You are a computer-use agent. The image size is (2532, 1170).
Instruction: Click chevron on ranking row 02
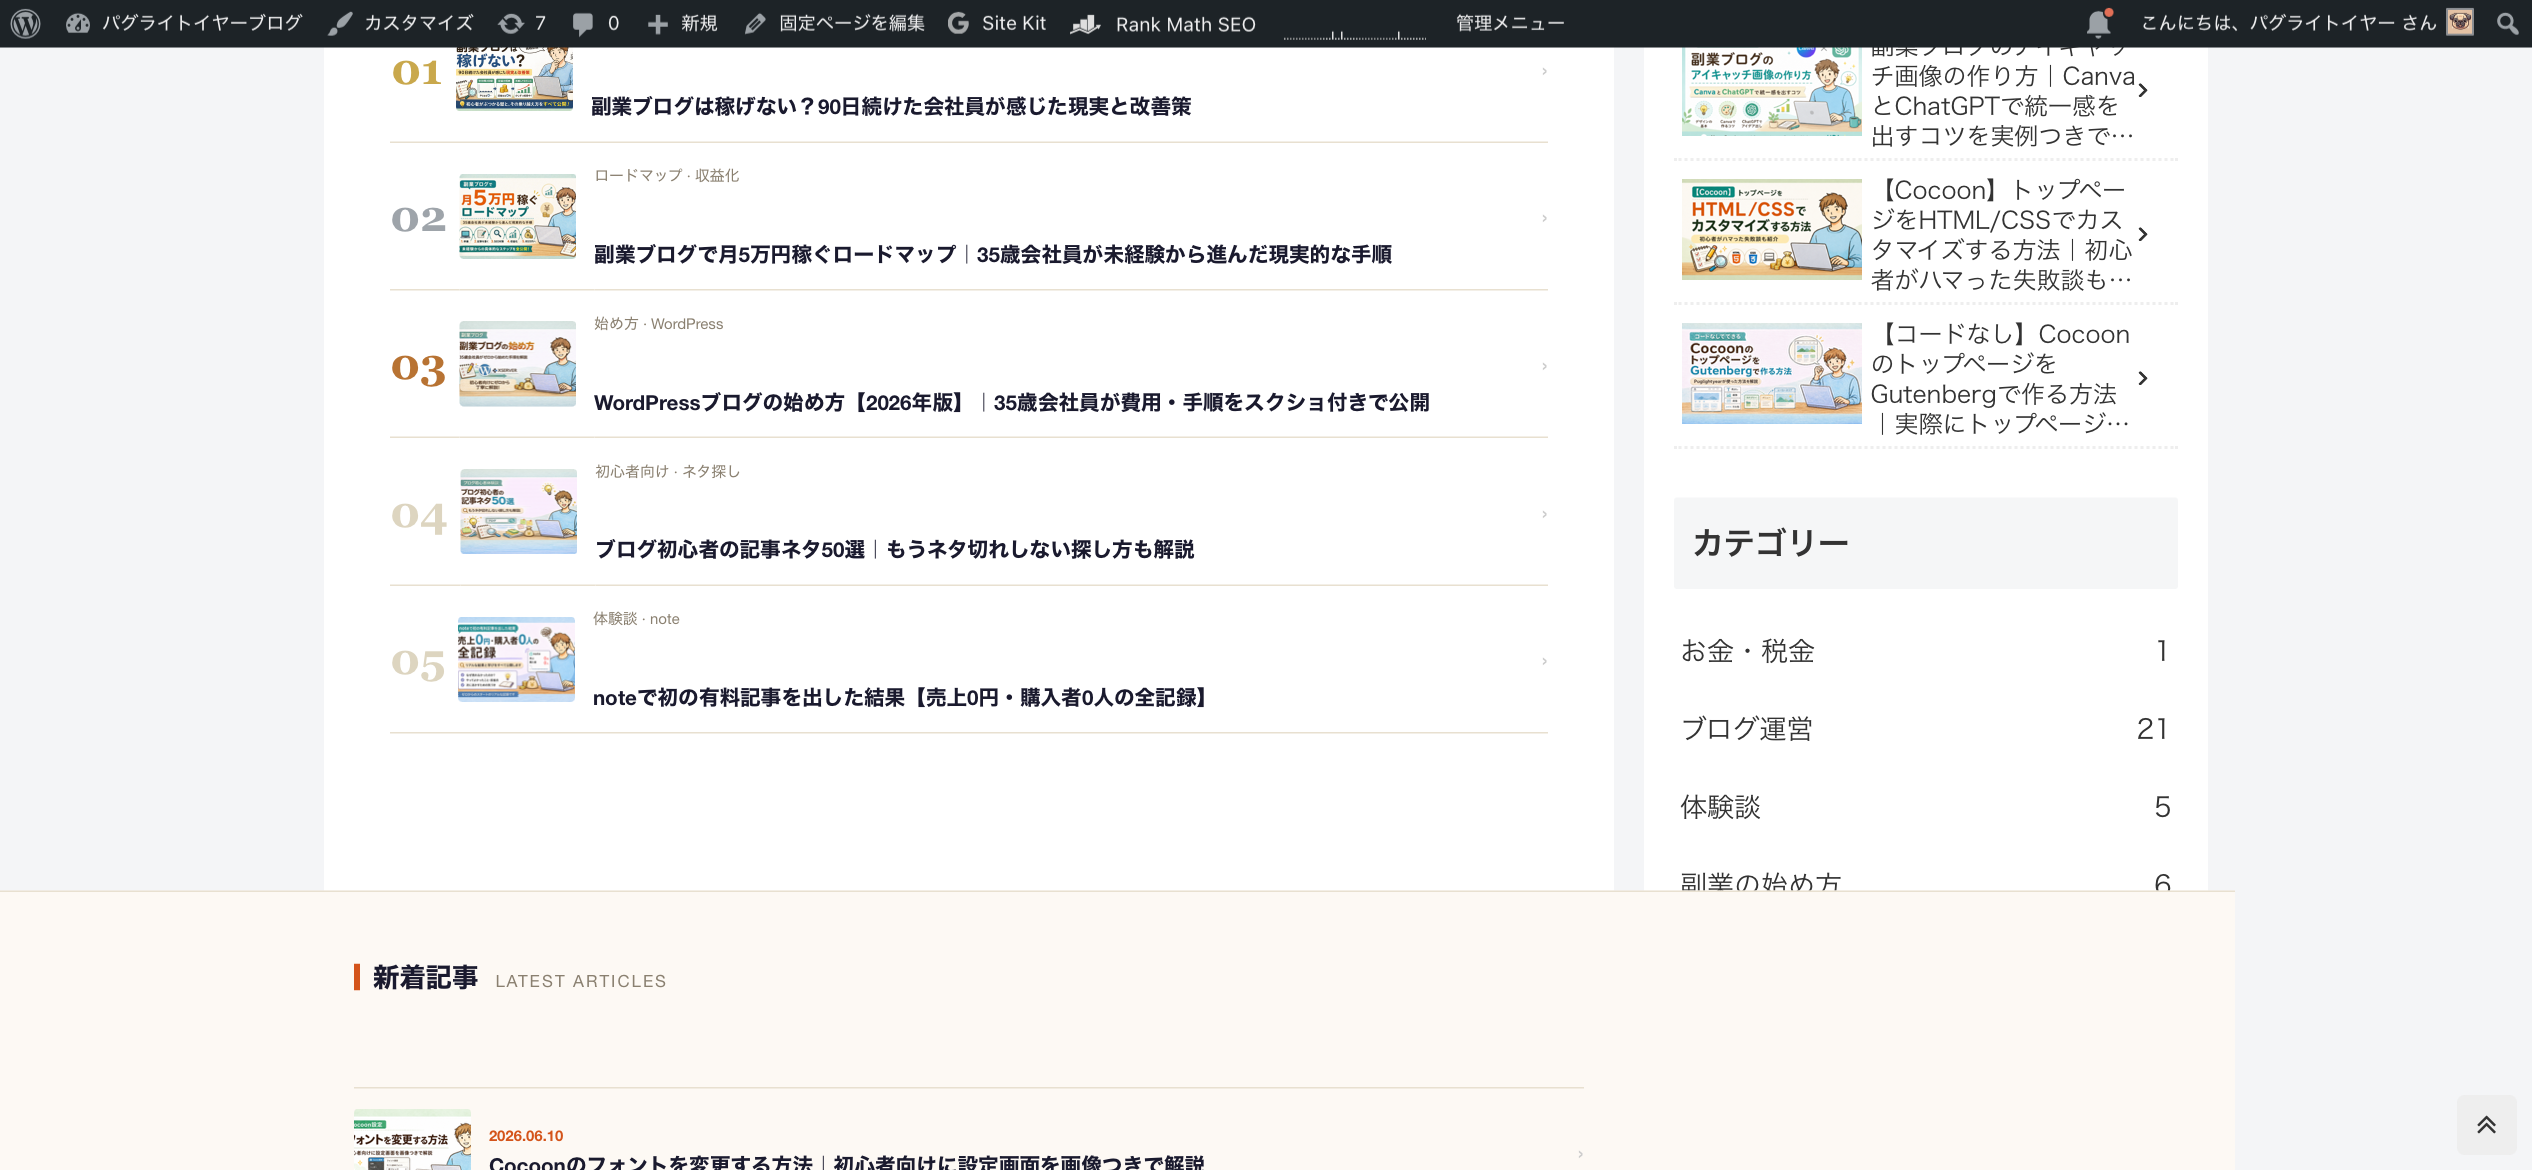click(1544, 218)
